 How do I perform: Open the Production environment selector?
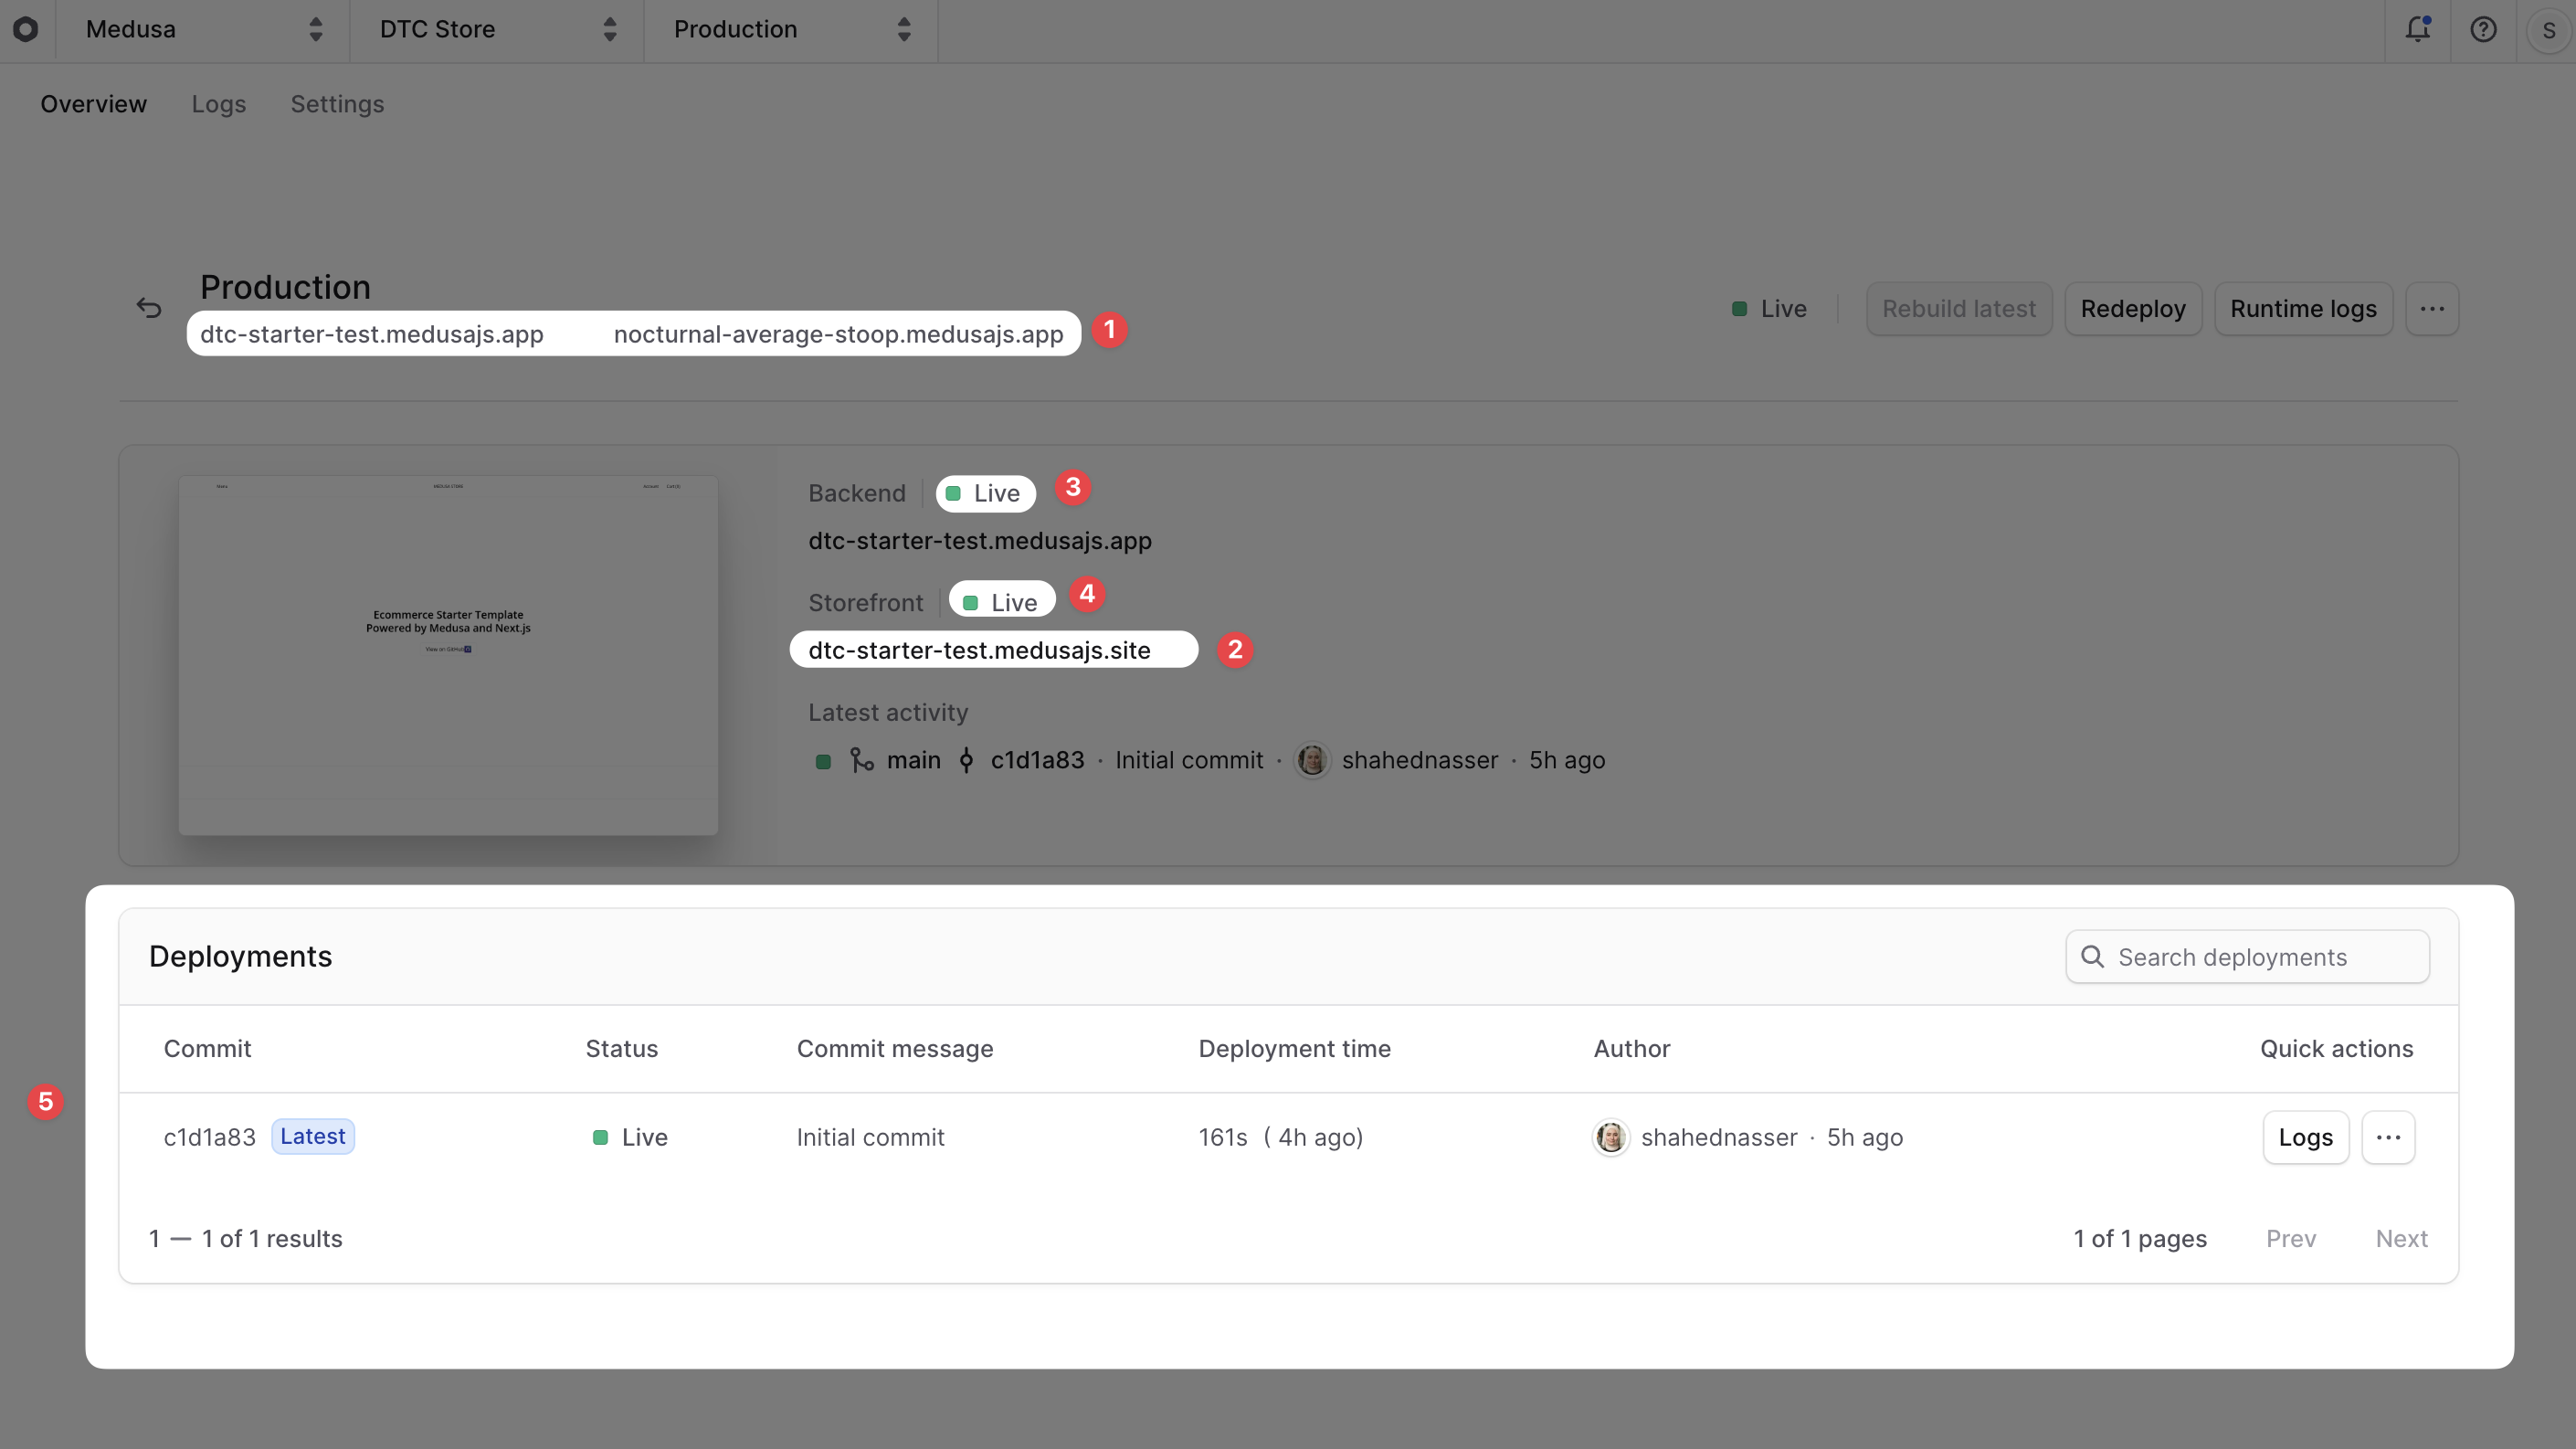tap(790, 29)
